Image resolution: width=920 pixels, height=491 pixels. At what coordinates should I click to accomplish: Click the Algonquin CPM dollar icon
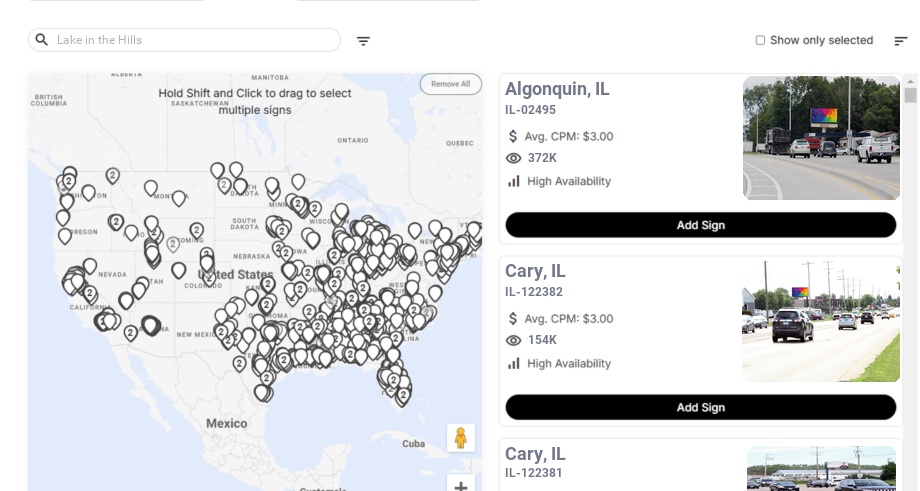(x=514, y=136)
